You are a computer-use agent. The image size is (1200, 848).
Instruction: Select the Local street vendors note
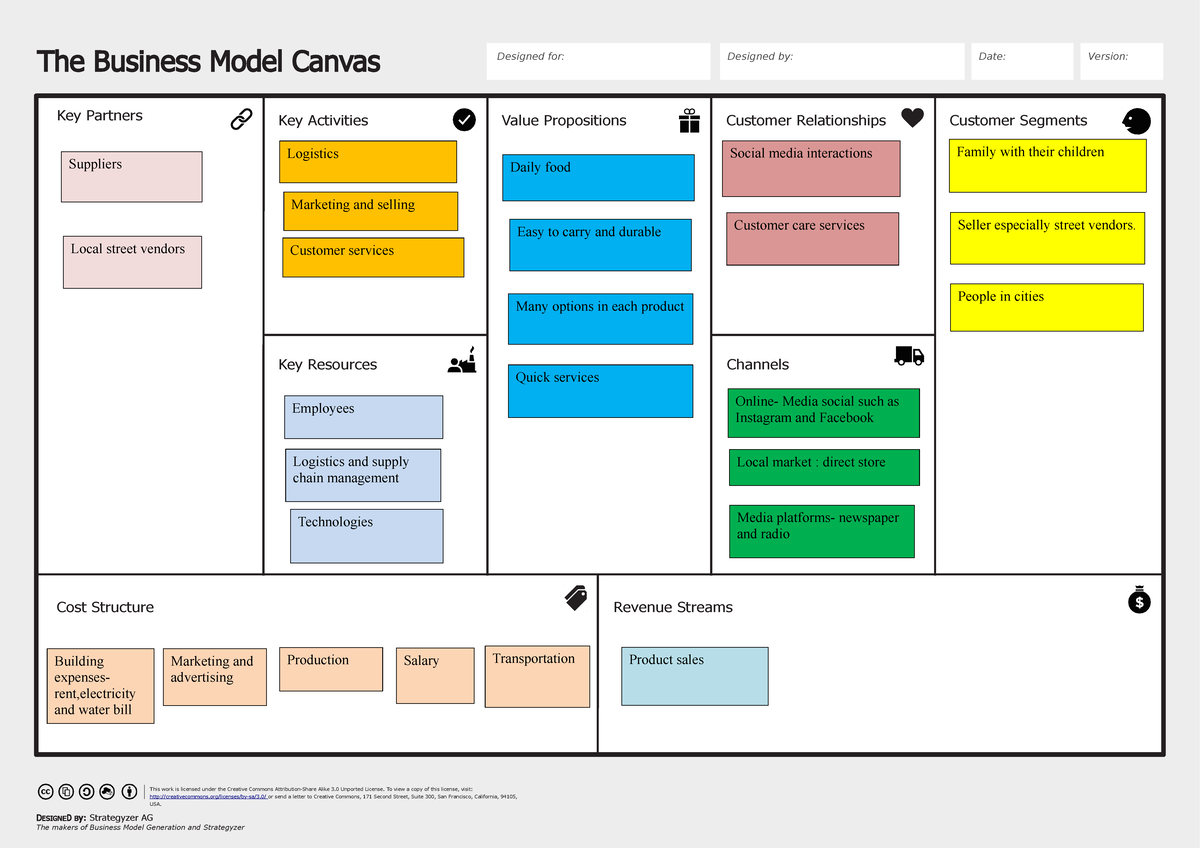click(132, 262)
